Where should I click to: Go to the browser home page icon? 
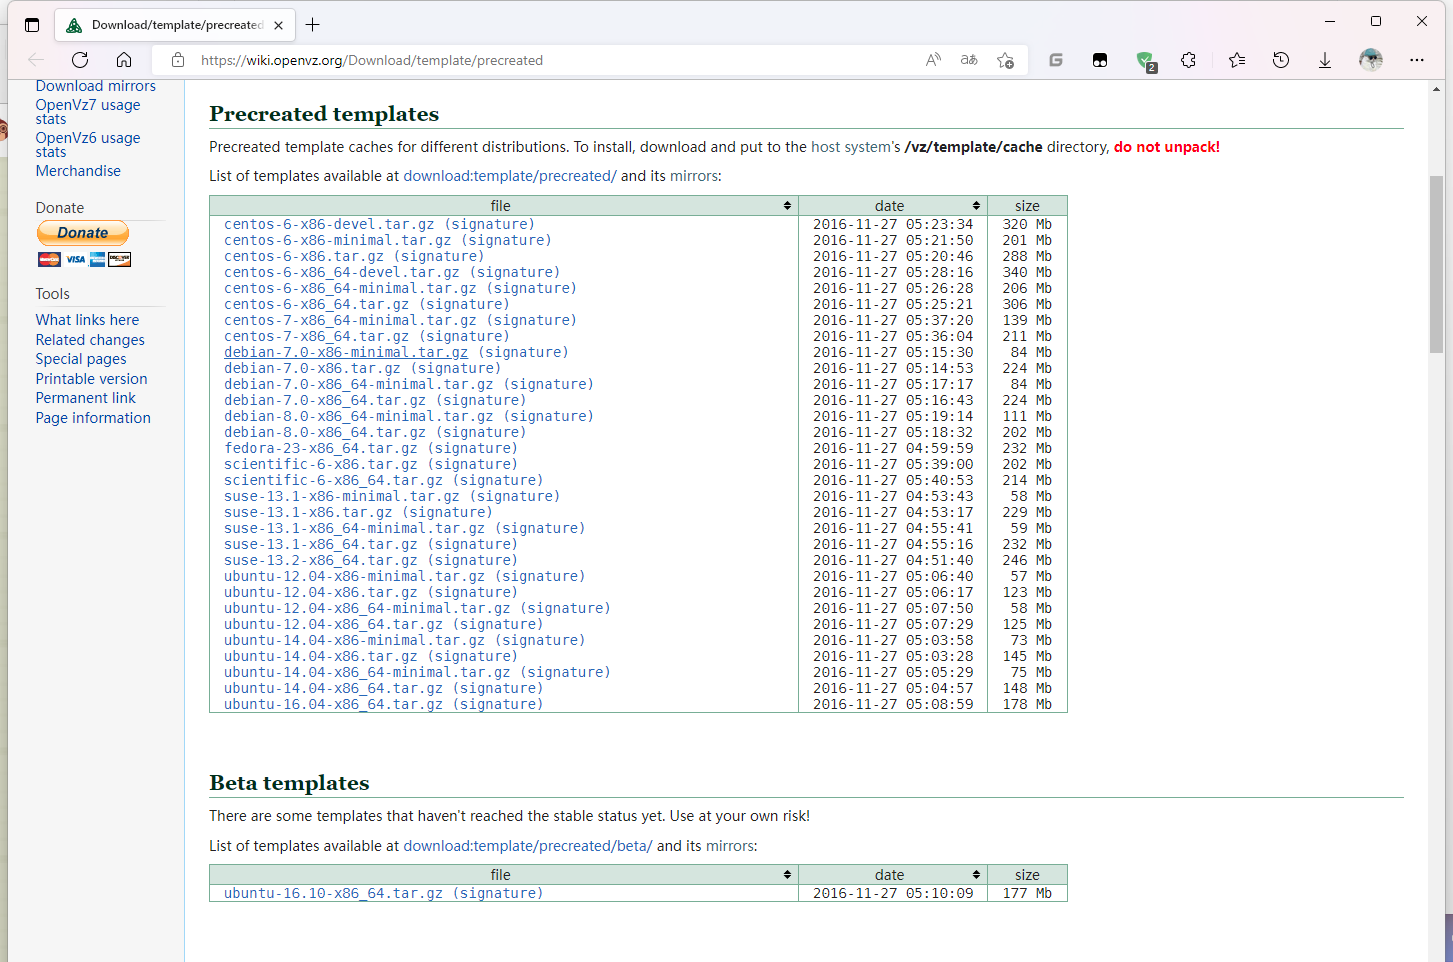124,60
